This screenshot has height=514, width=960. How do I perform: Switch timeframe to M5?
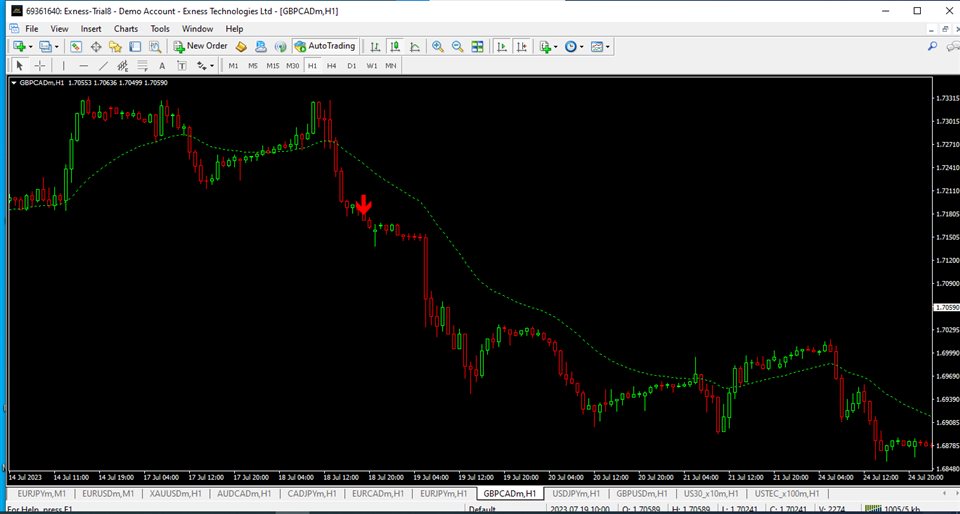253,65
